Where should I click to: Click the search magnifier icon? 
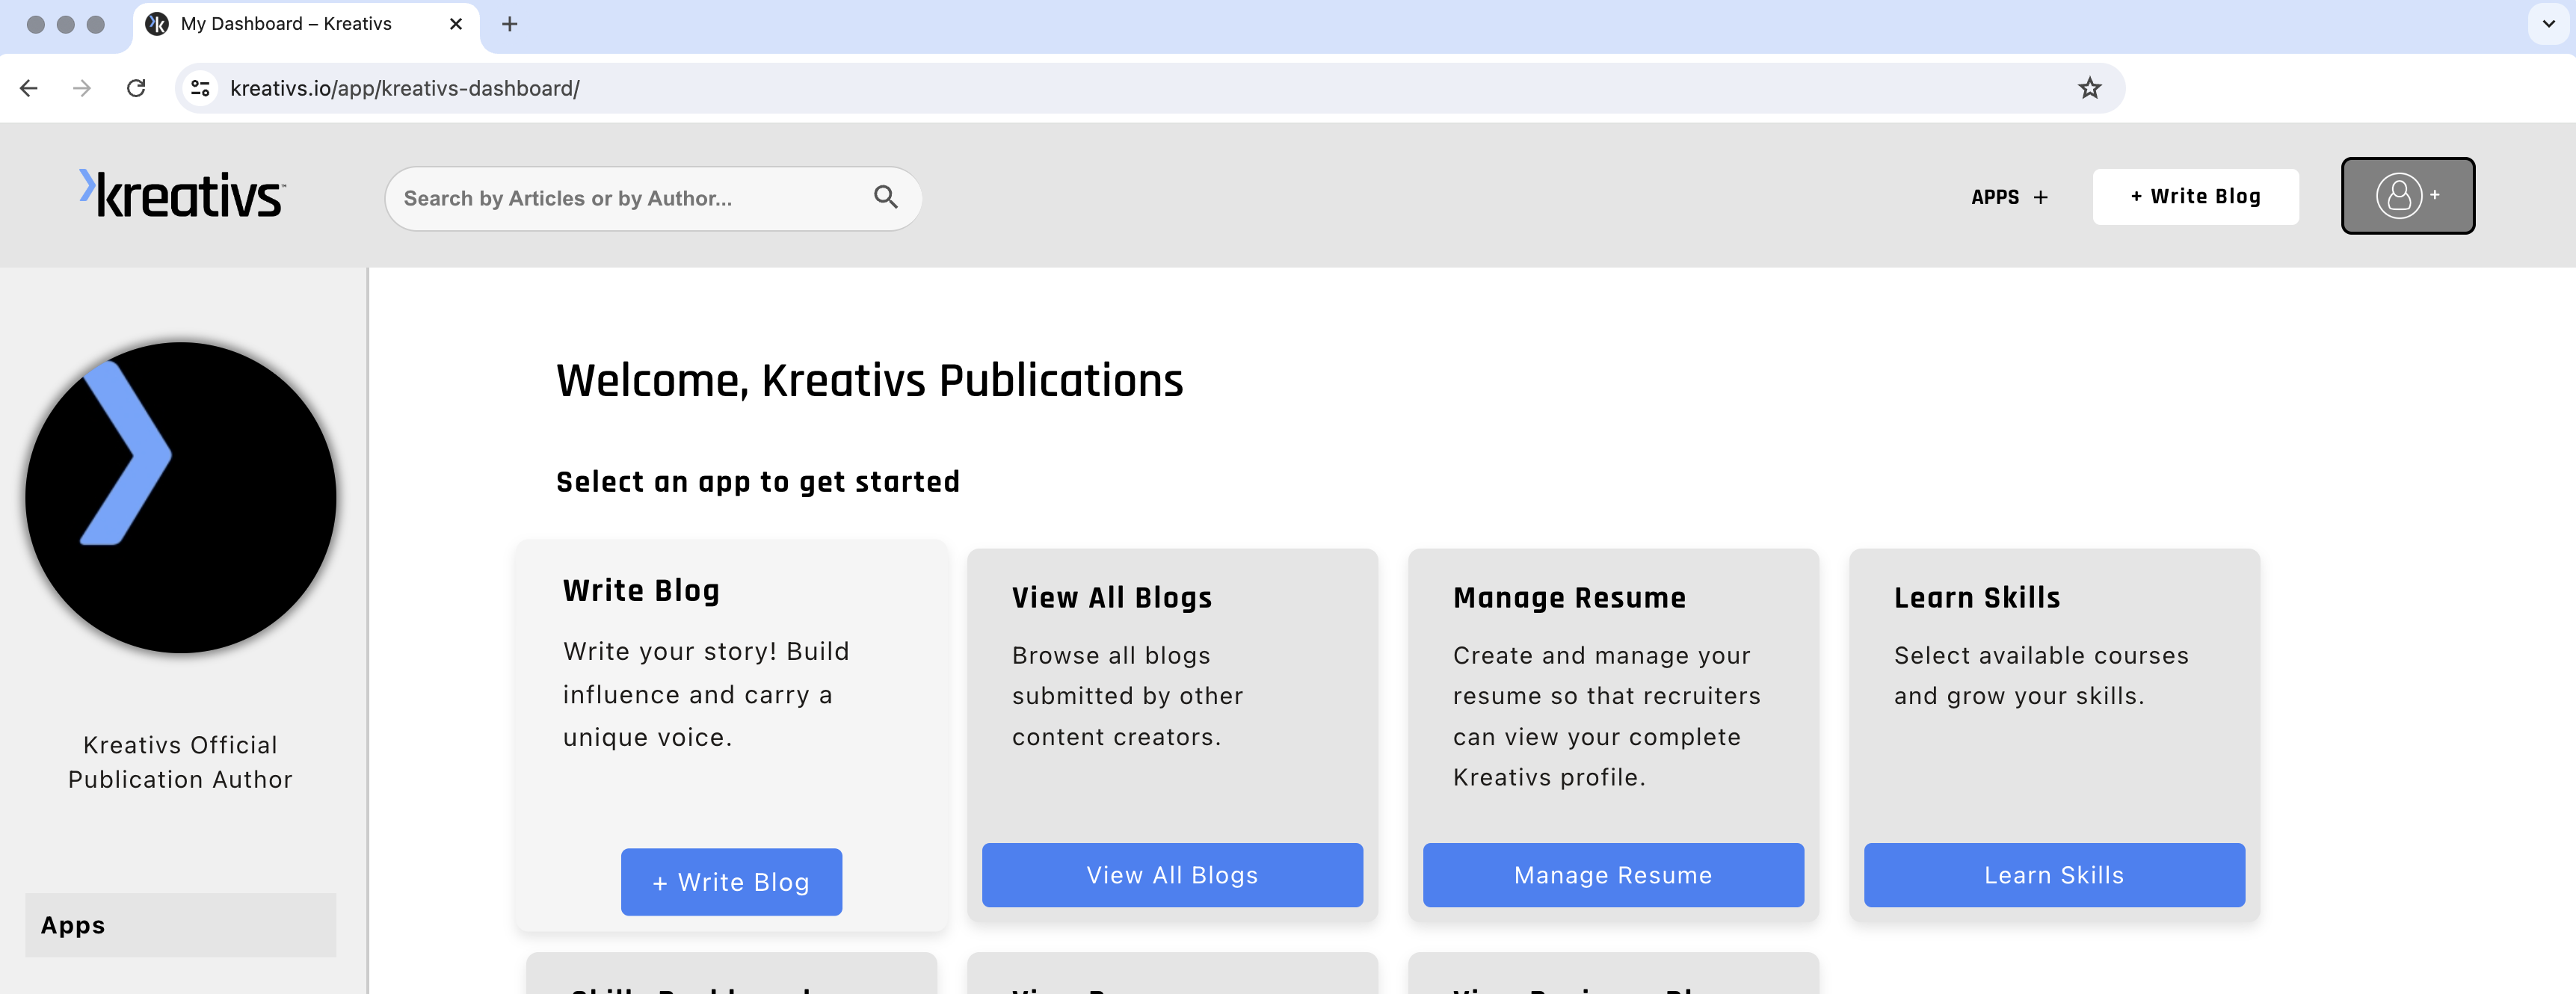point(889,196)
